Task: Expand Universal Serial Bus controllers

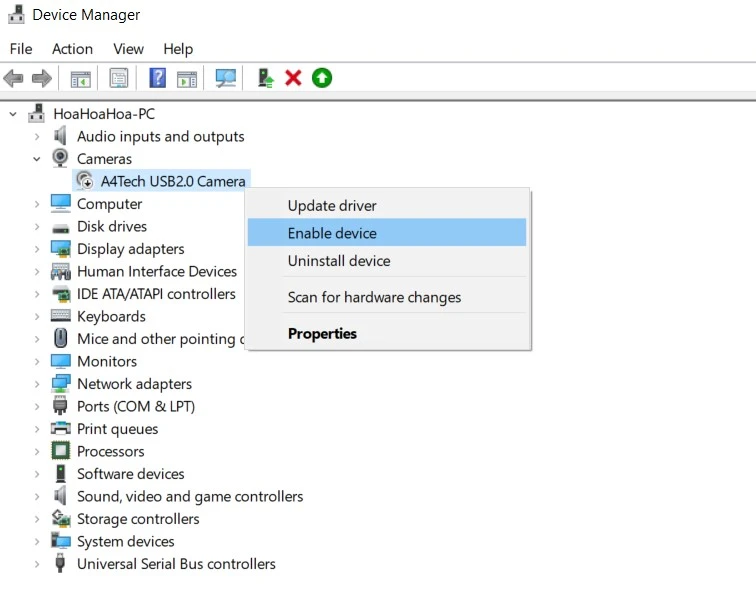Action: click(37, 564)
